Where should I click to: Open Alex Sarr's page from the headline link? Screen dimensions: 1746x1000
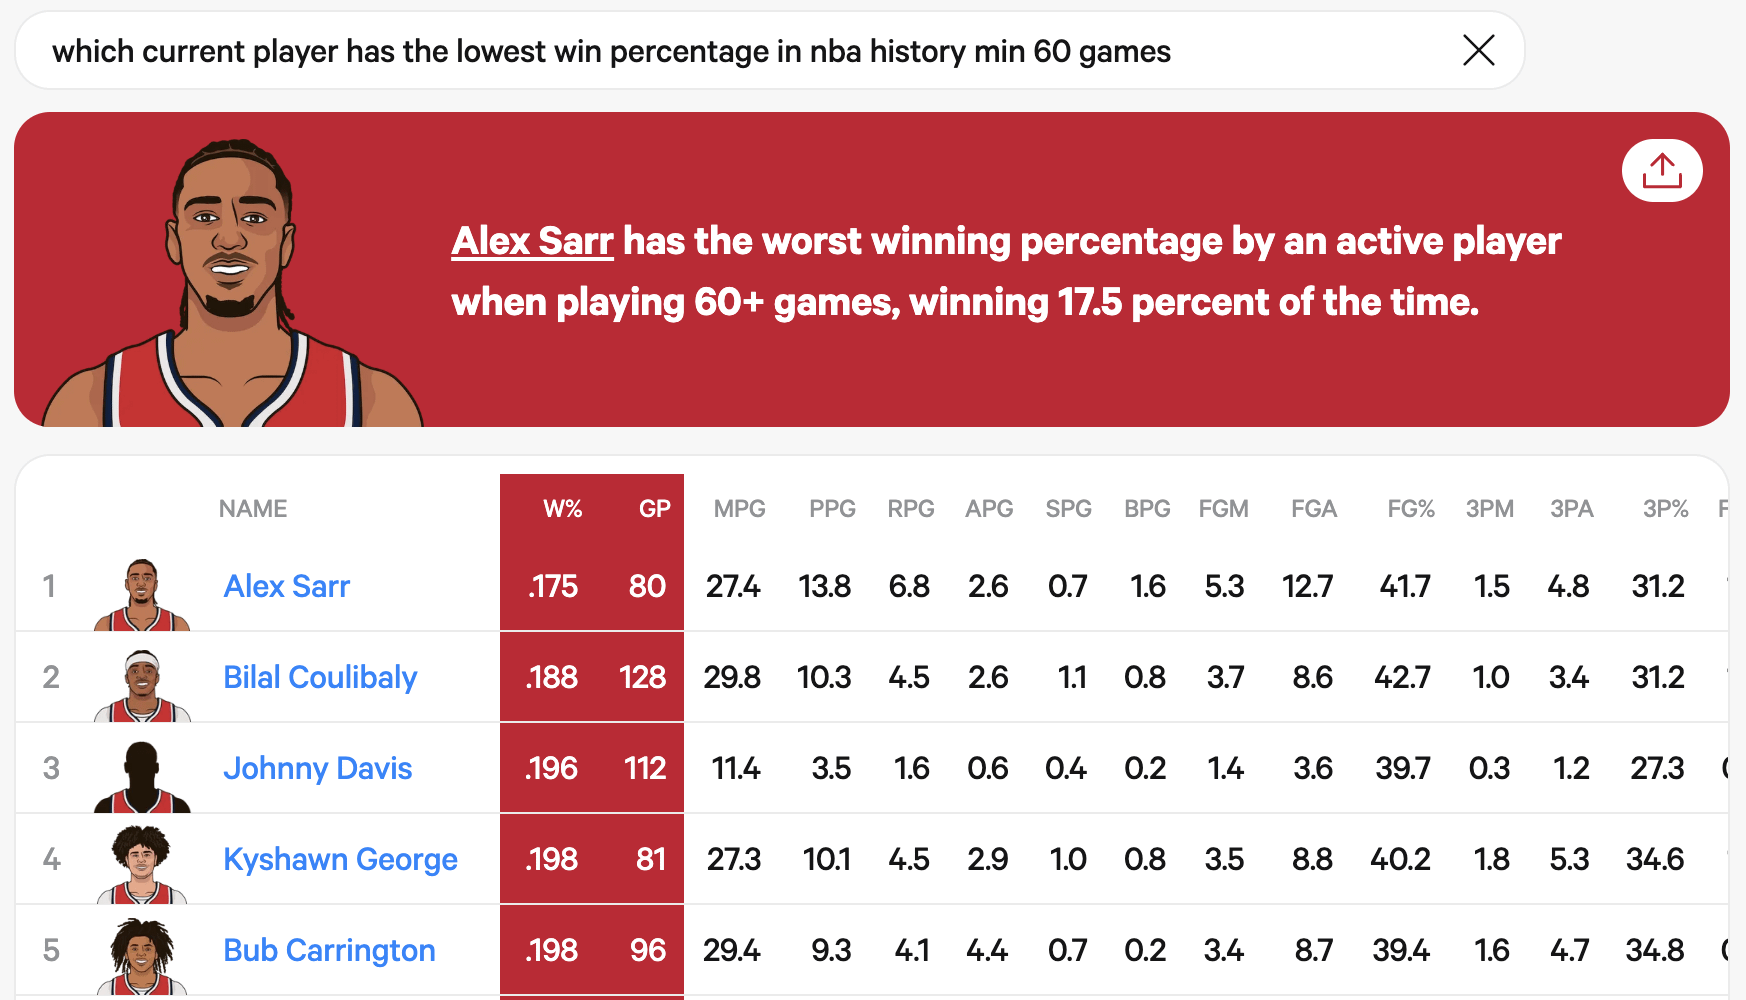coord(532,241)
